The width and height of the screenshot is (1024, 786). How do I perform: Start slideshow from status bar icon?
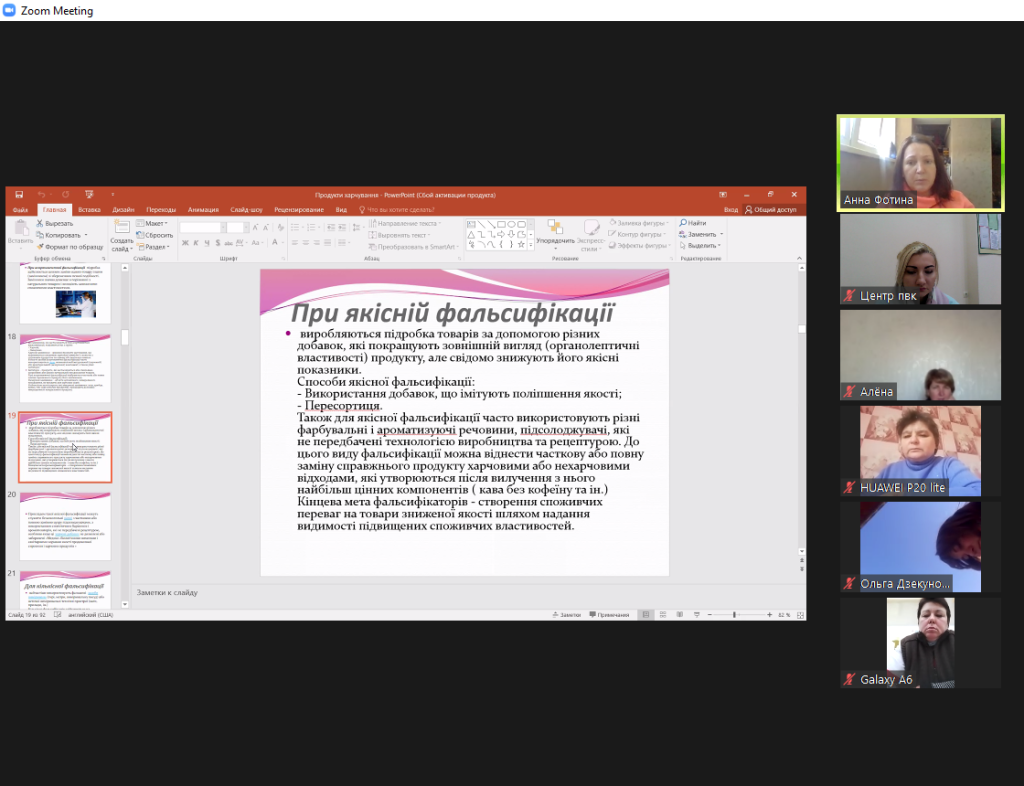(x=695, y=615)
